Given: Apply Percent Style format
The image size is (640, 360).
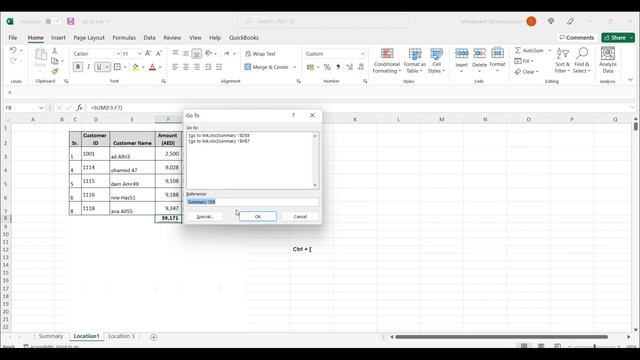Looking at the screenshot, I should point(327,67).
